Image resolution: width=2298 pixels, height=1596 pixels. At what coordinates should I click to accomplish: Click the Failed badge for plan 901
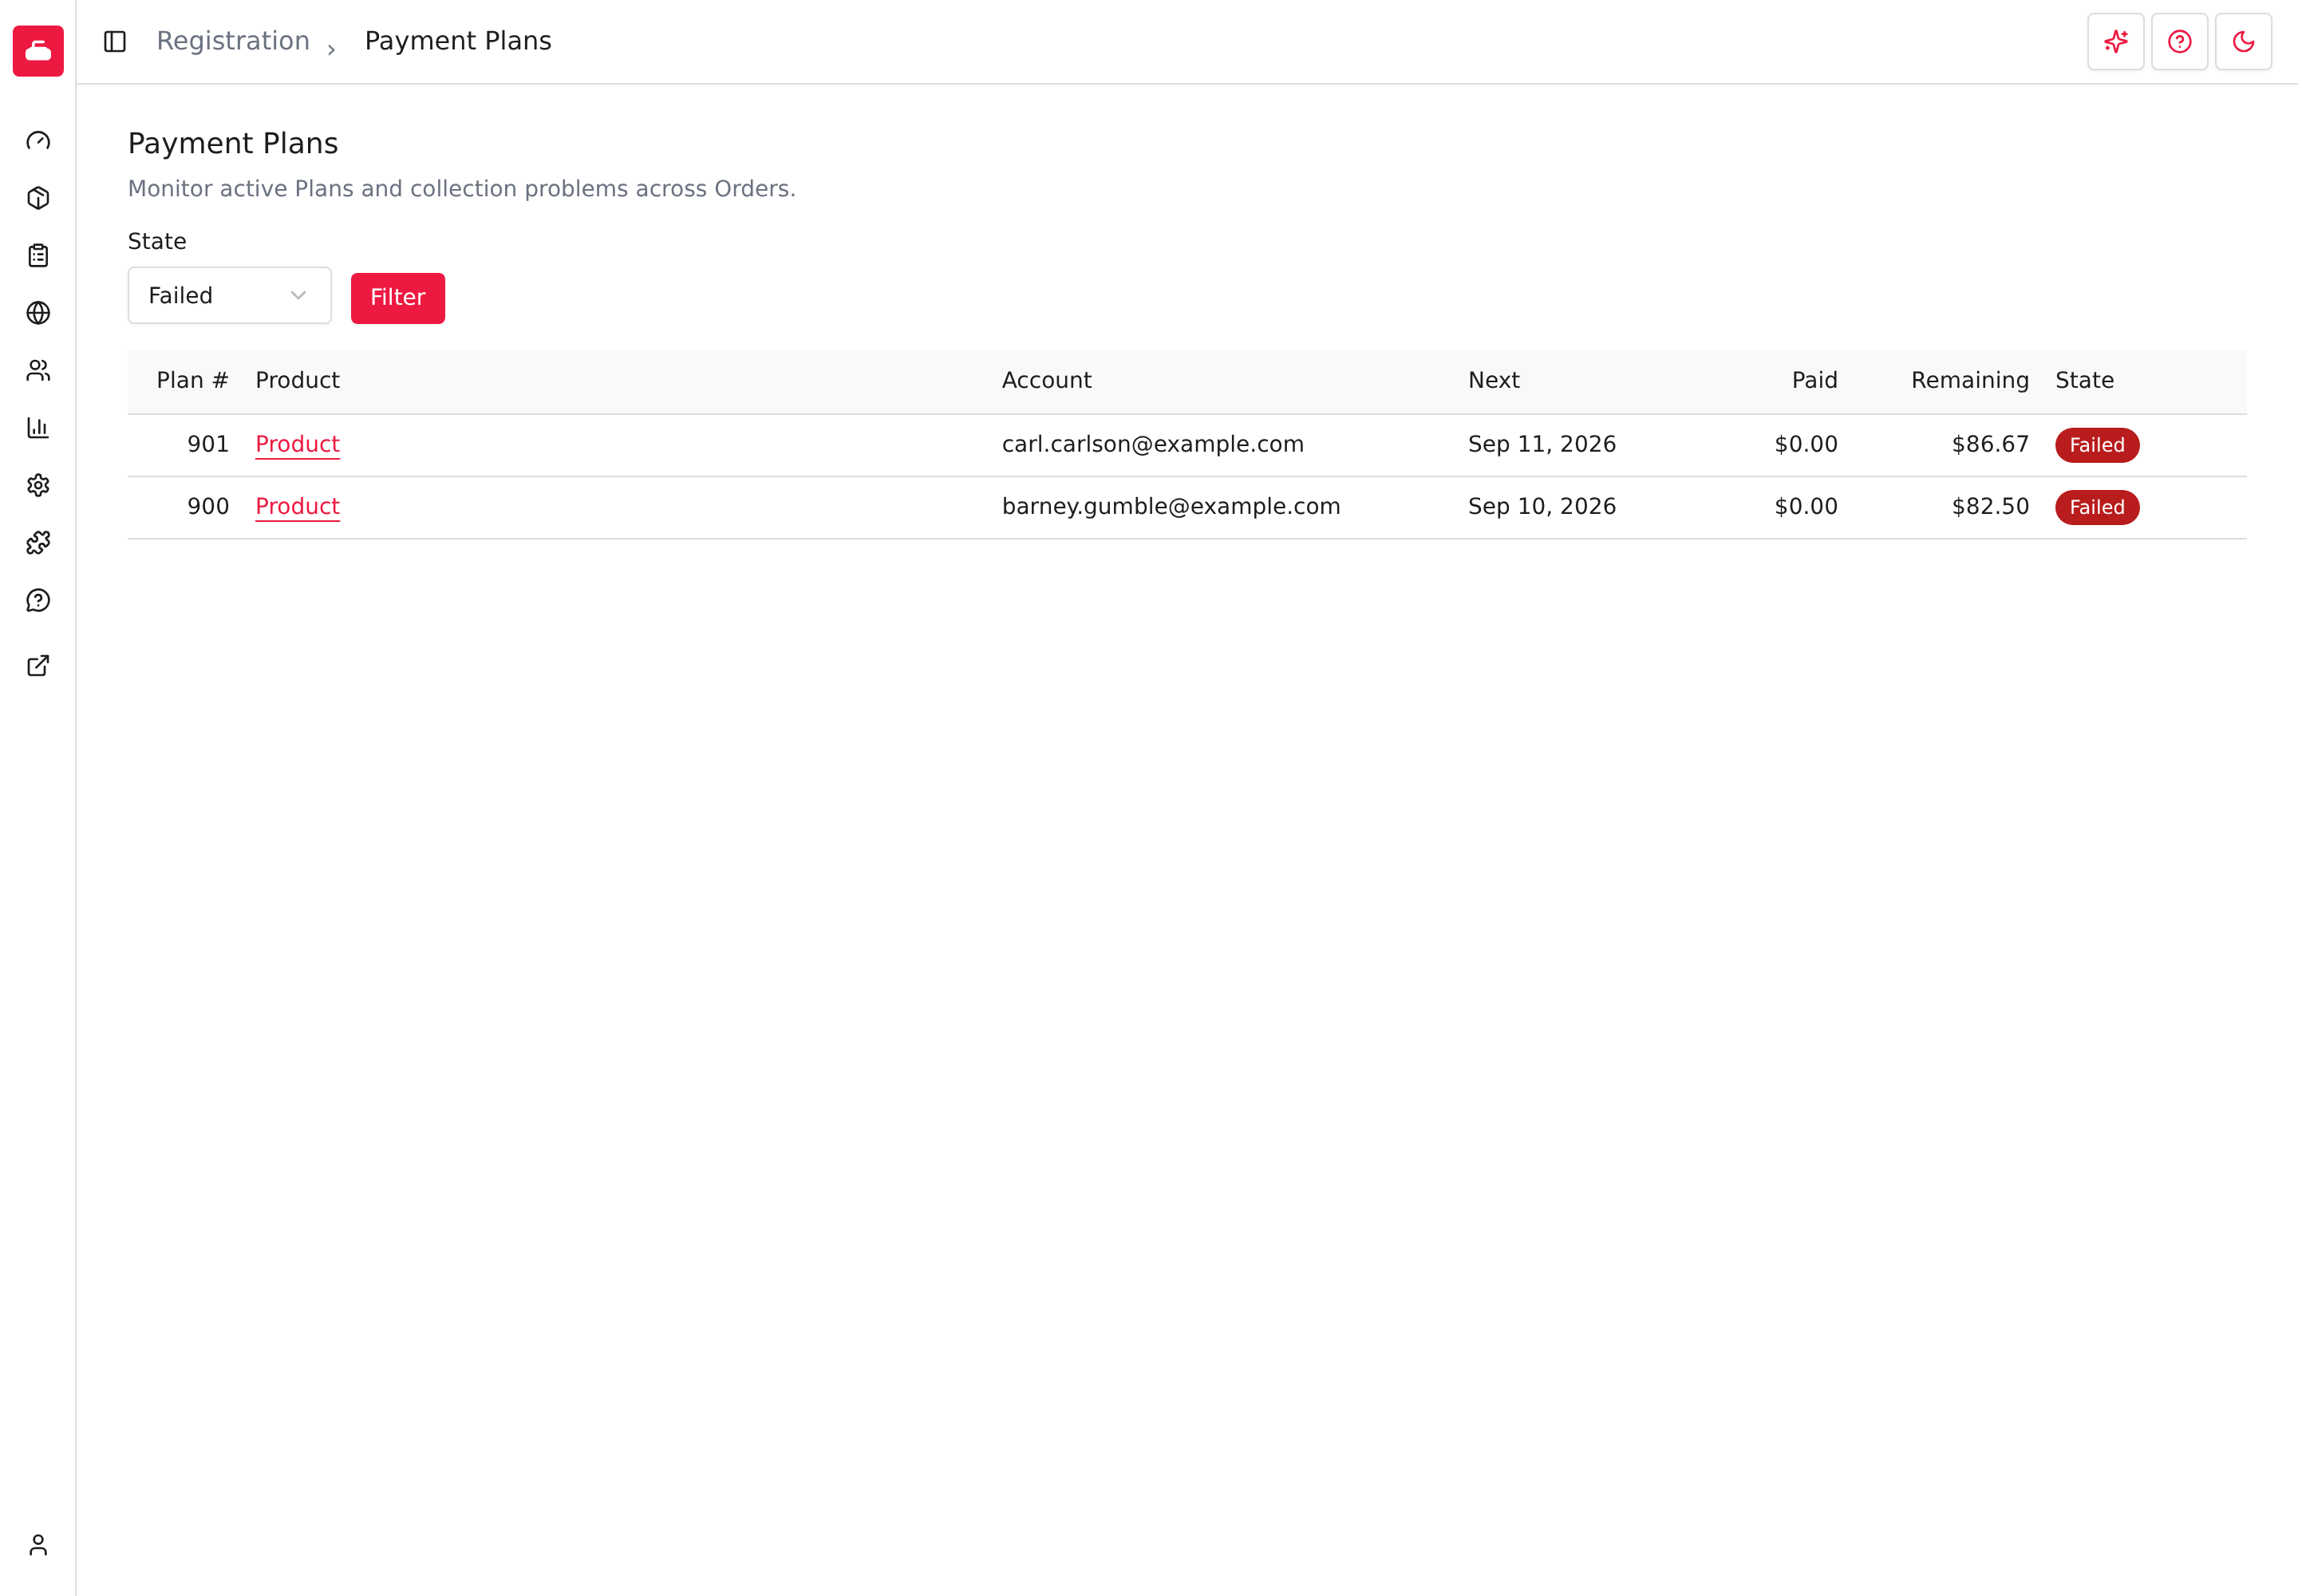(2097, 446)
